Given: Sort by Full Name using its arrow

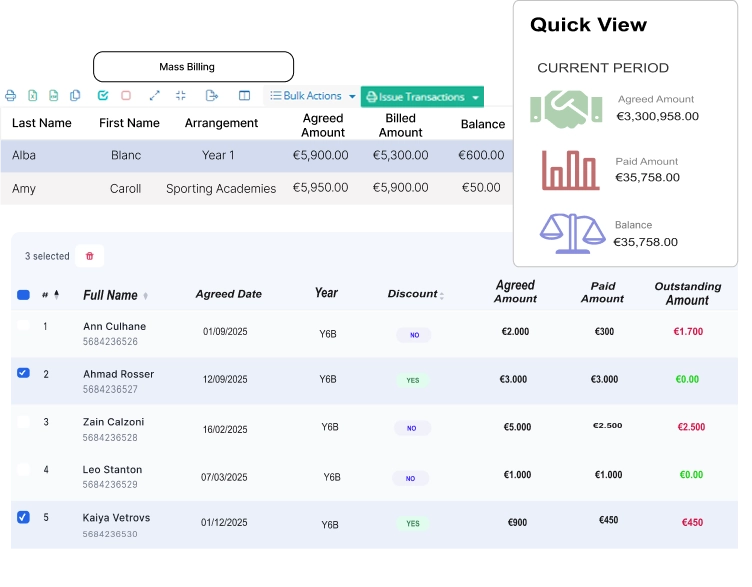Looking at the screenshot, I should (x=145, y=296).
